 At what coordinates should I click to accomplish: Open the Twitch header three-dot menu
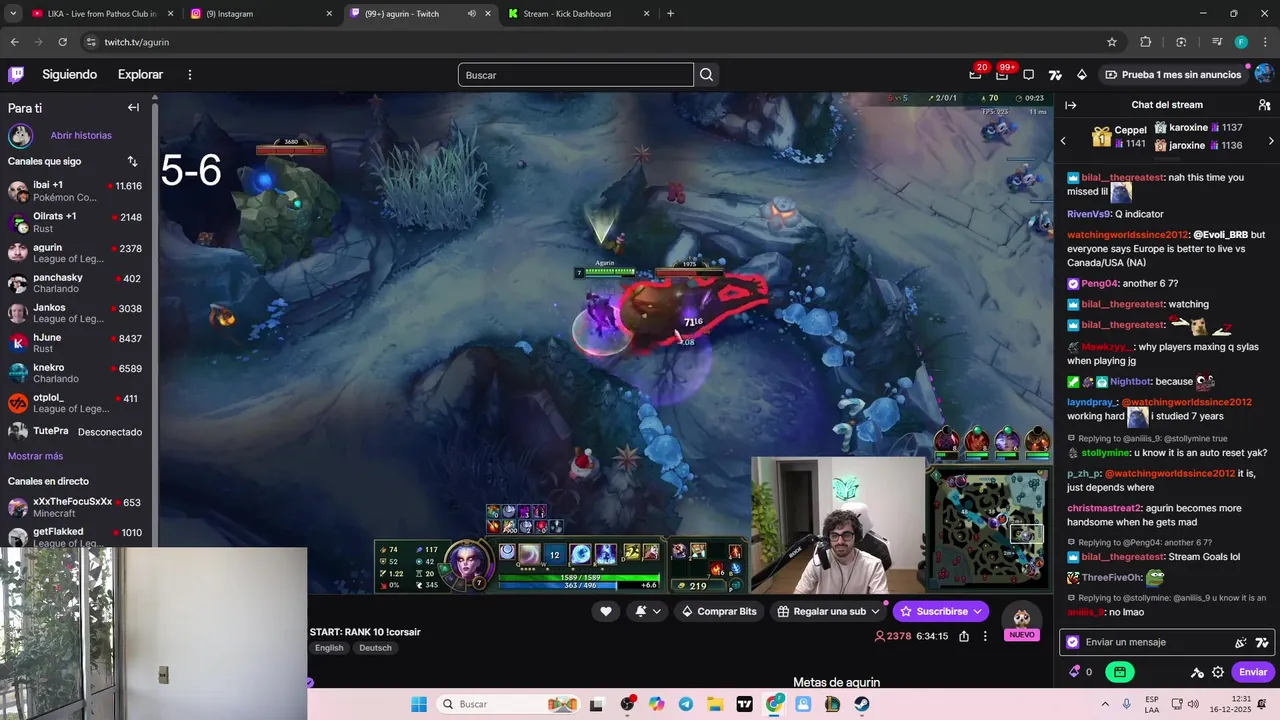coord(190,74)
